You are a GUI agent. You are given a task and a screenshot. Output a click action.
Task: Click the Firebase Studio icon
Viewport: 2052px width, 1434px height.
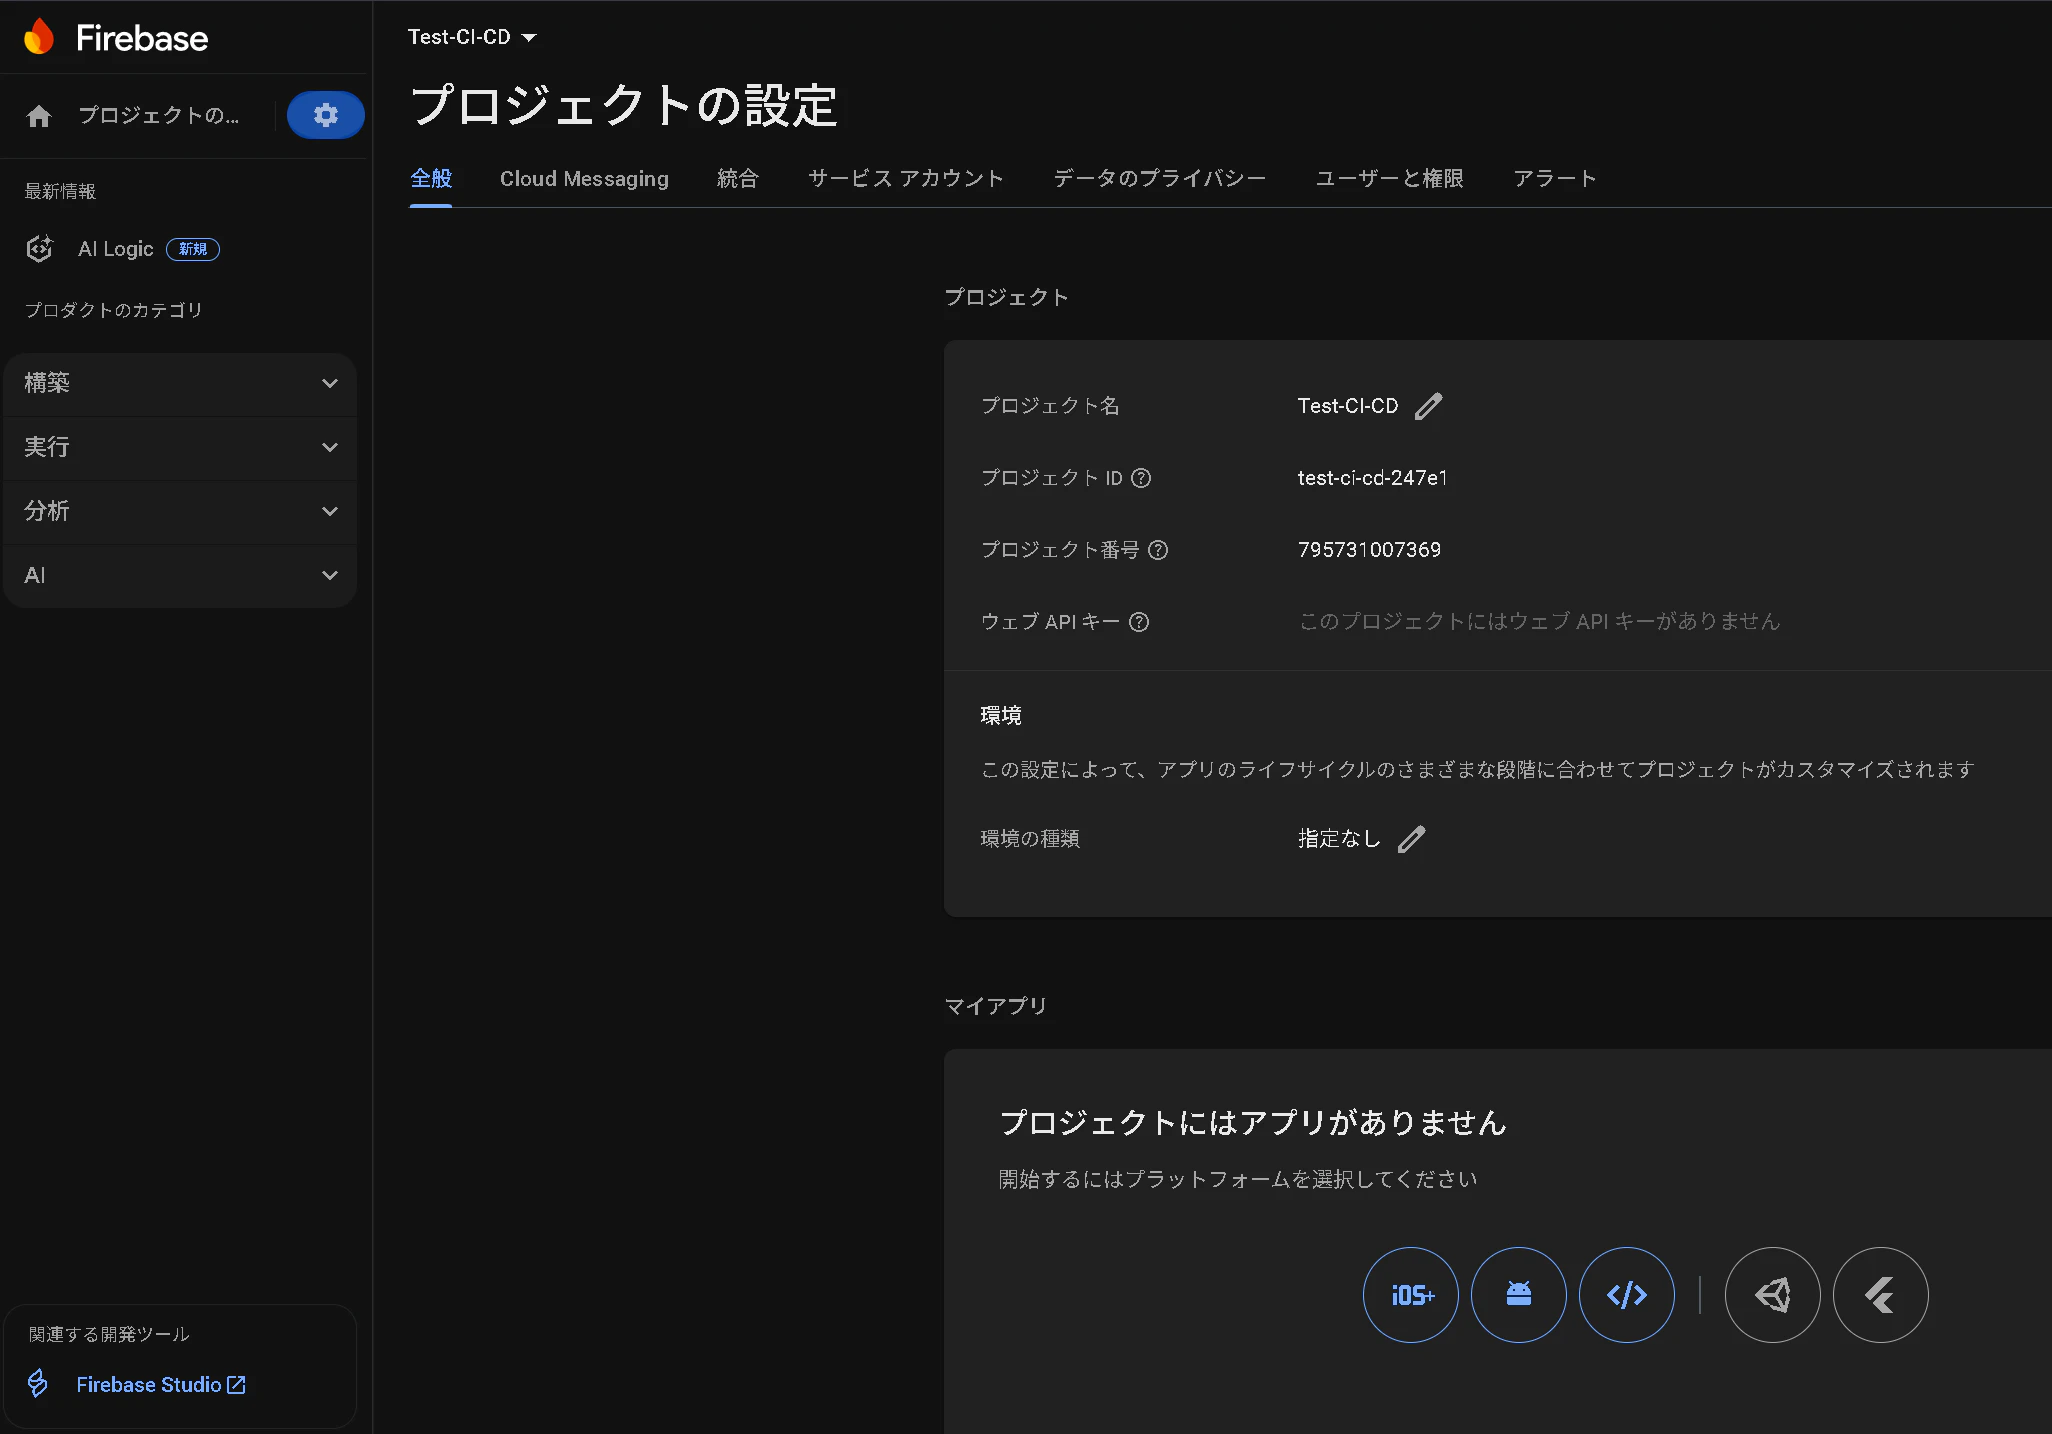click(x=38, y=1384)
